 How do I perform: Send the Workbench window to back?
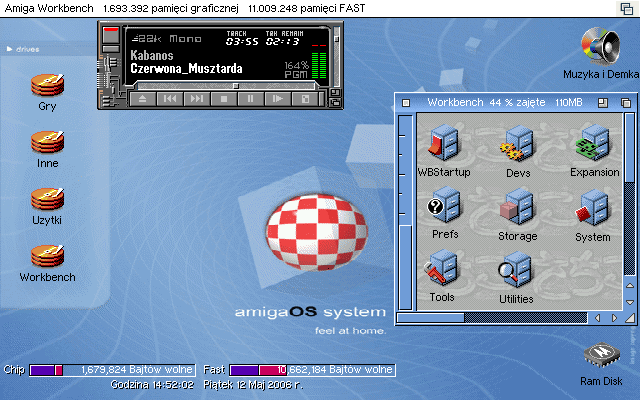(626, 103)
